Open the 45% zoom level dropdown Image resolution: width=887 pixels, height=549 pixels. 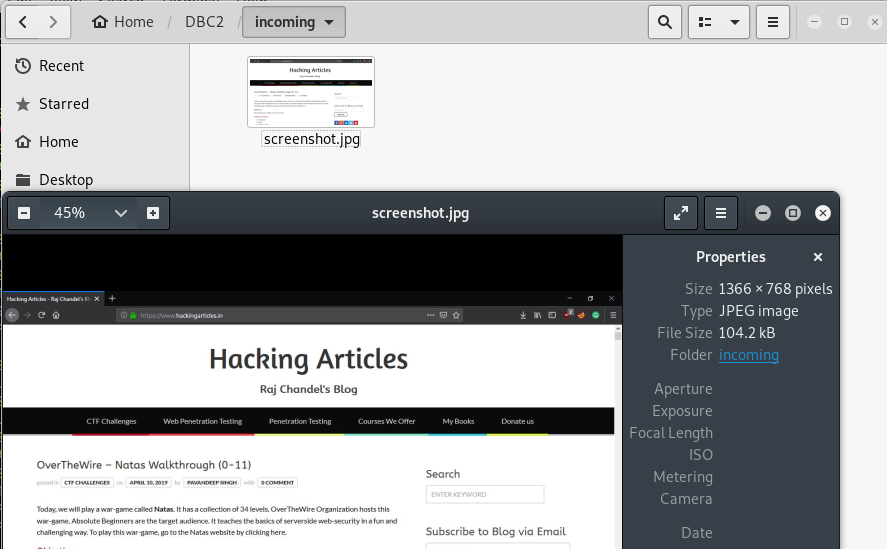(88, 213)
